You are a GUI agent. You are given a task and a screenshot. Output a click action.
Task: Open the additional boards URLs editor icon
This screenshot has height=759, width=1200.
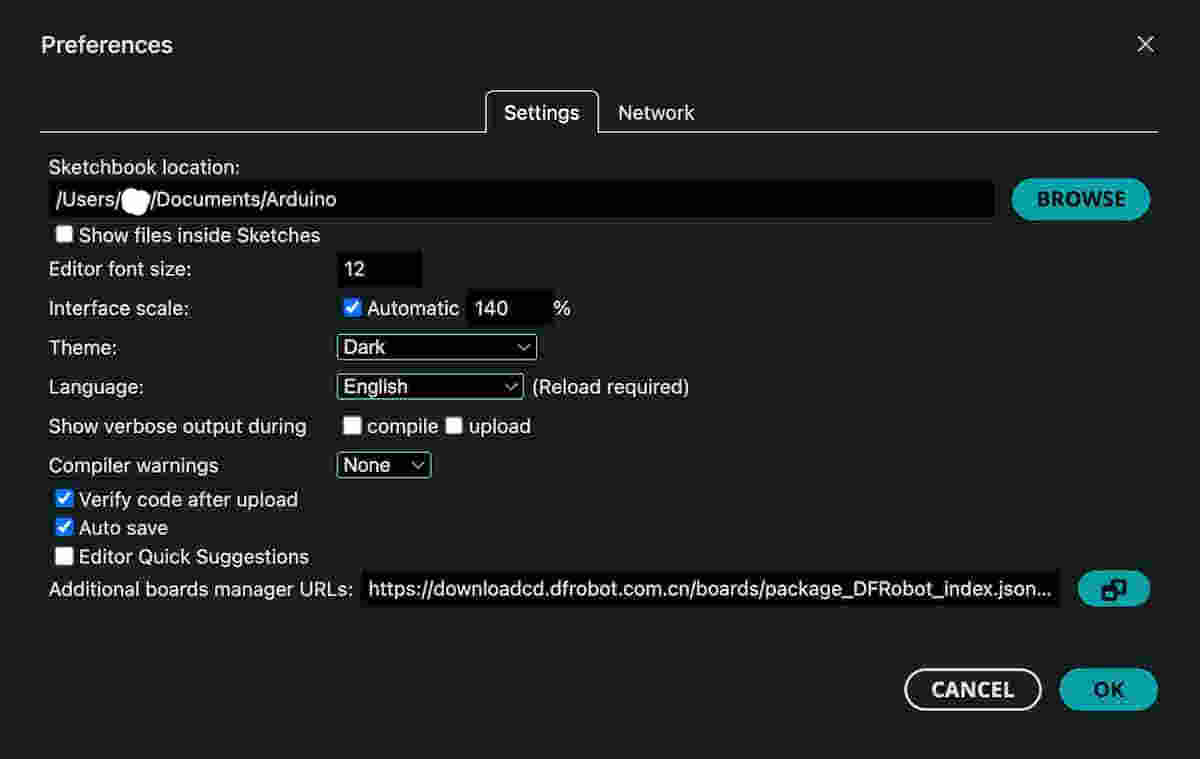coord(1114,589)
